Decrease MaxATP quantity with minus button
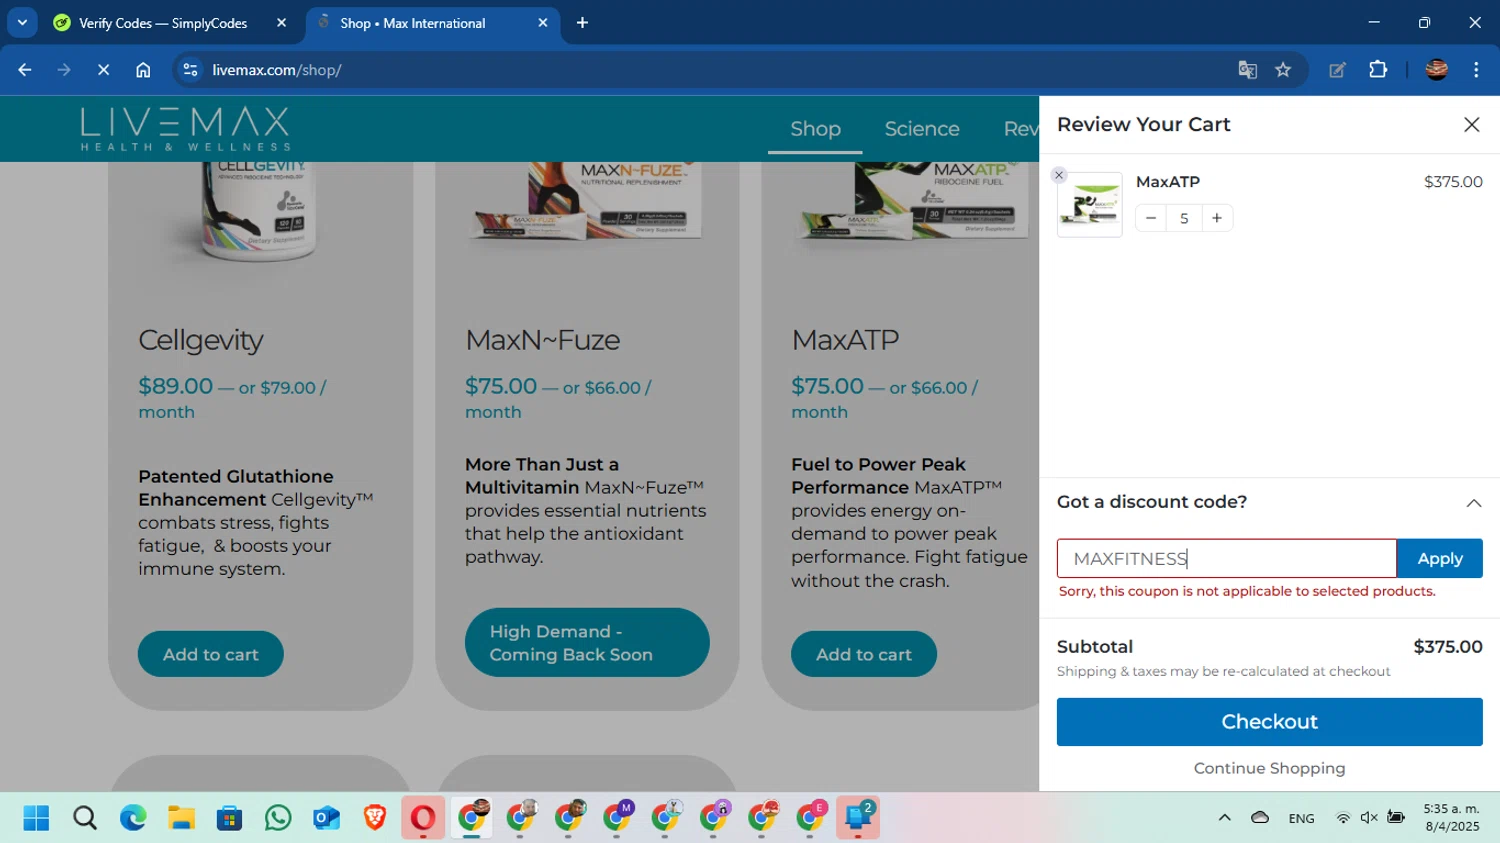The image size is (1500, 843). (x=1151, y=218)
